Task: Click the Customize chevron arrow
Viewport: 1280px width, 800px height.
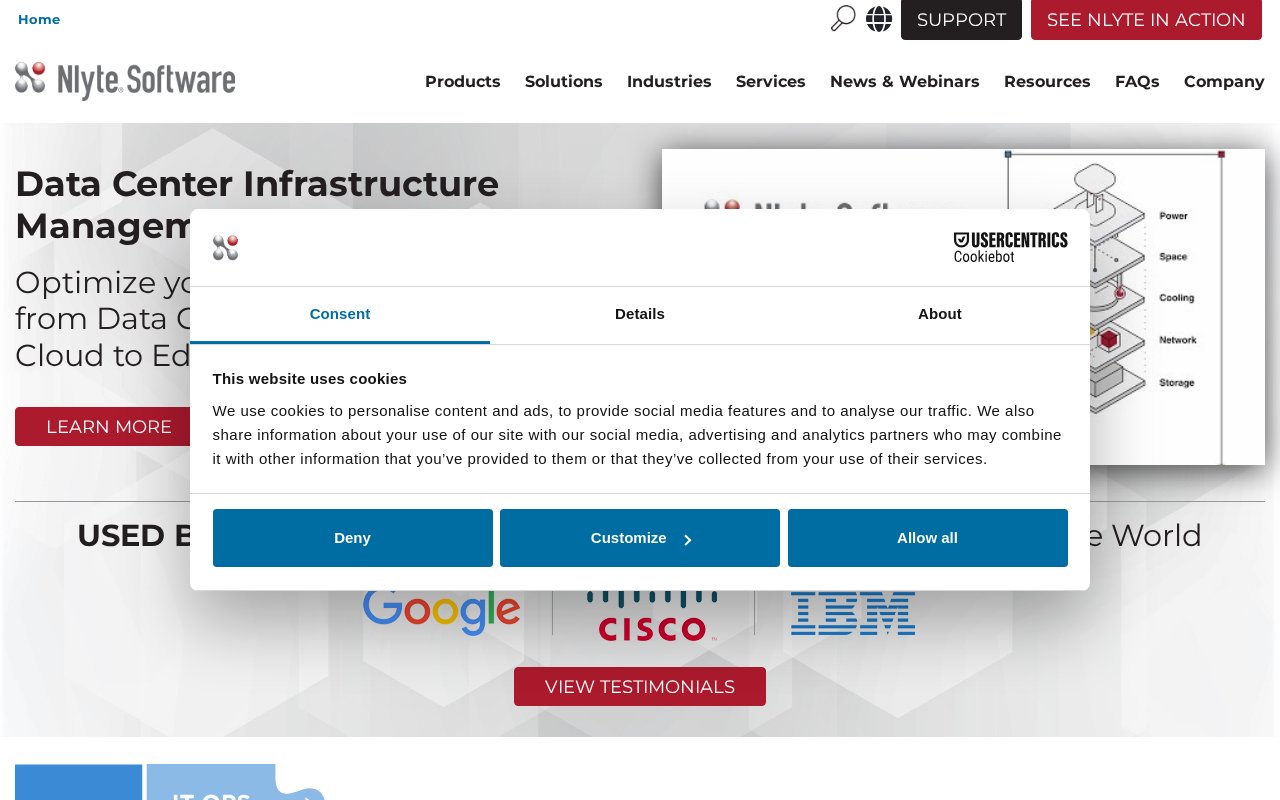Action: (x=688, y=539)
